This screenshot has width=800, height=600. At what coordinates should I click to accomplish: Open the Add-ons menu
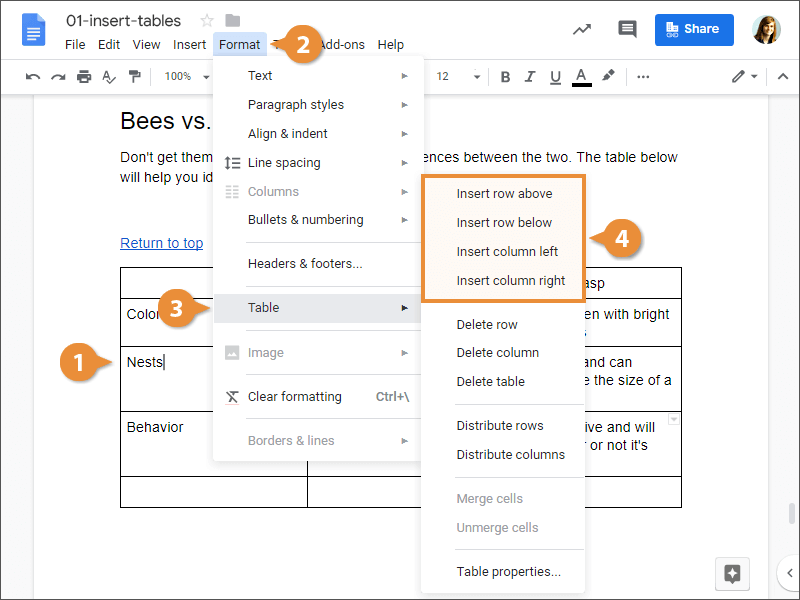coord(342,44)
